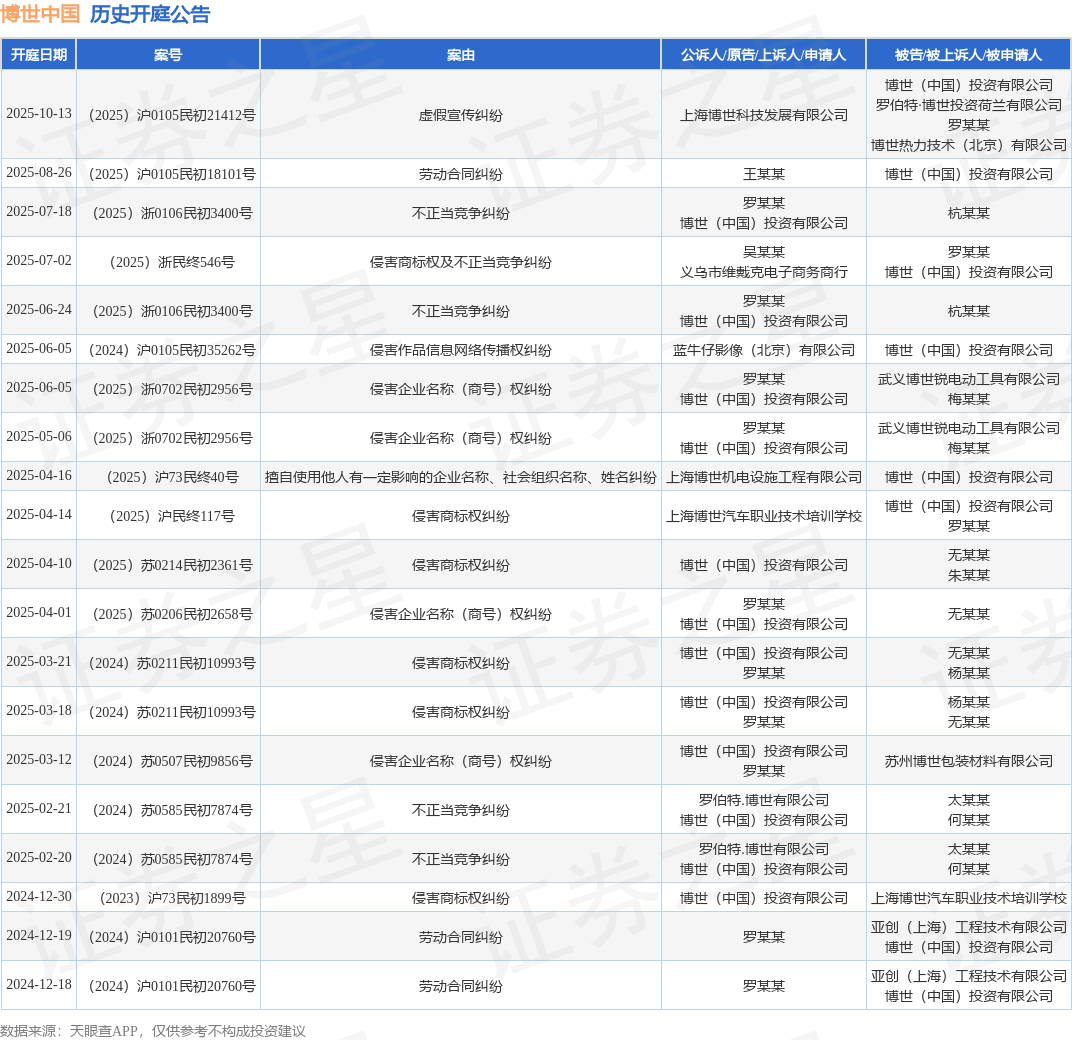Image resolution: width=1072 pixels, height=1040 pixels.
Task: Click plaintiff 吴某某
Action: (x=764, y=252)
